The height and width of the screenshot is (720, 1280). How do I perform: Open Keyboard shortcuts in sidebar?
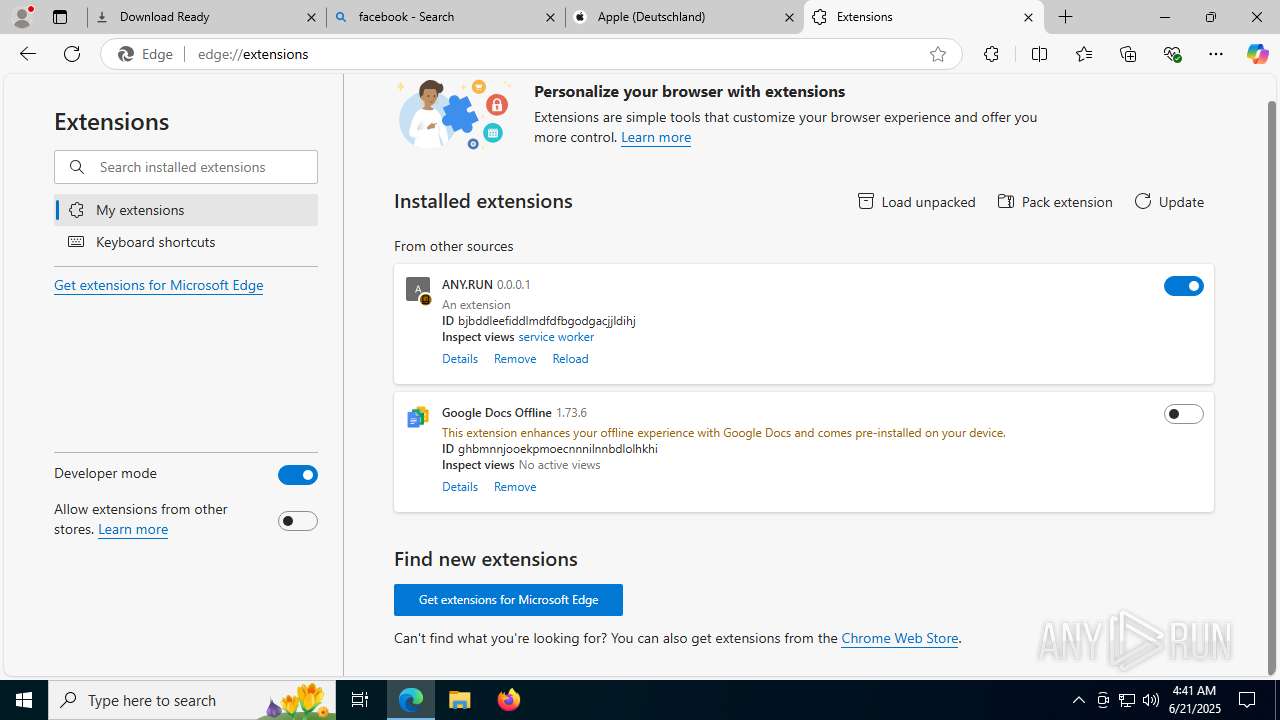[x=186, y=242]
